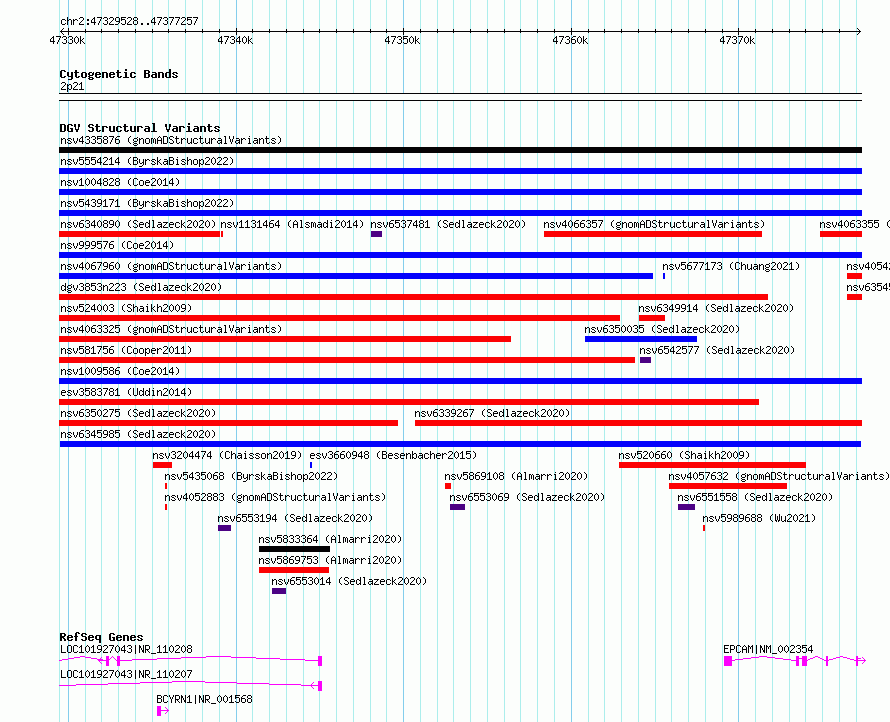
Task: Click the 2p21 cytogenetic band label
Action: pyautogui.click(x=72, y=86)
